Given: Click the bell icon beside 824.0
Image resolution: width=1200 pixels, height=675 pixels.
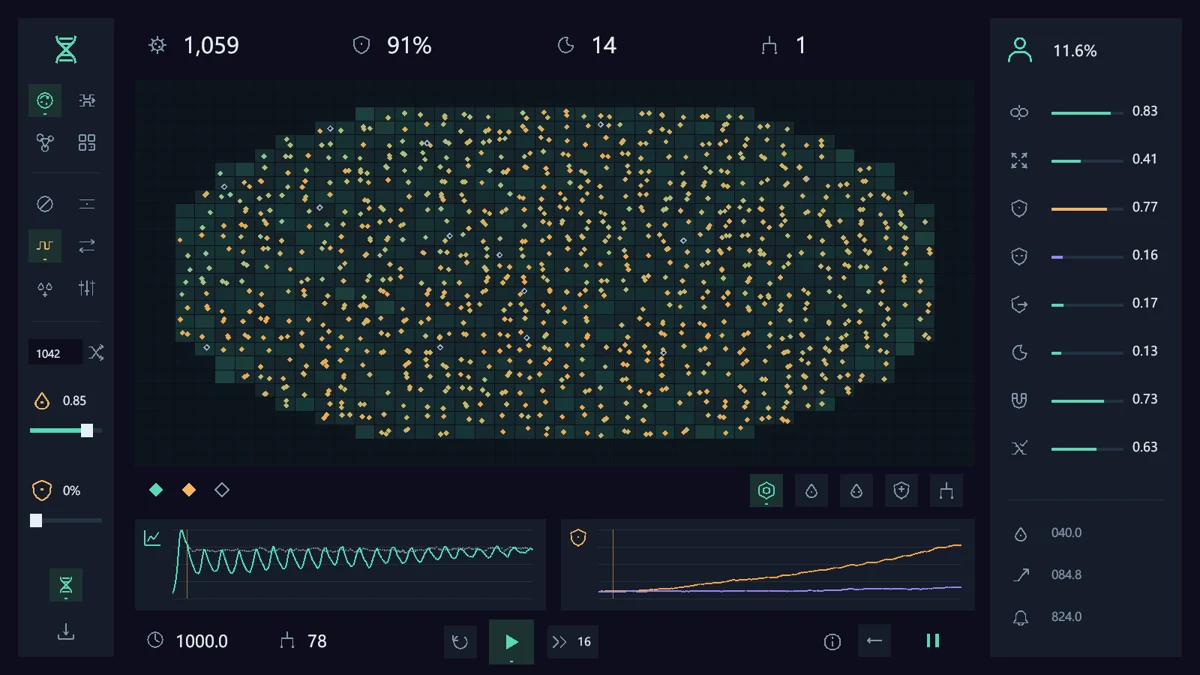Looking at the screenshot, I should [1020, 618].
